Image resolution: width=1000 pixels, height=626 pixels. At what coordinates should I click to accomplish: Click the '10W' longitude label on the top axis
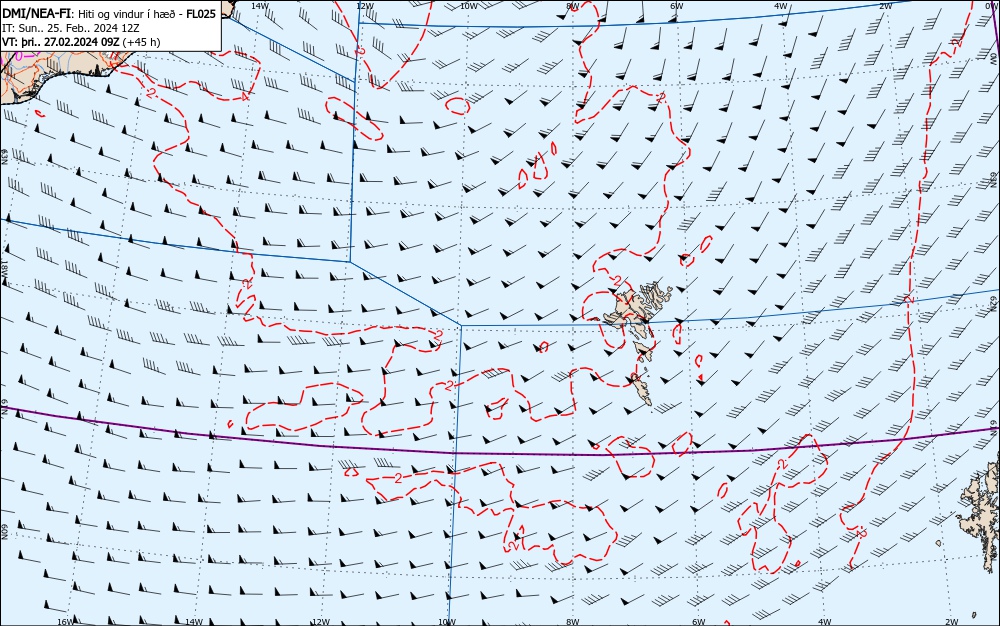469,6
